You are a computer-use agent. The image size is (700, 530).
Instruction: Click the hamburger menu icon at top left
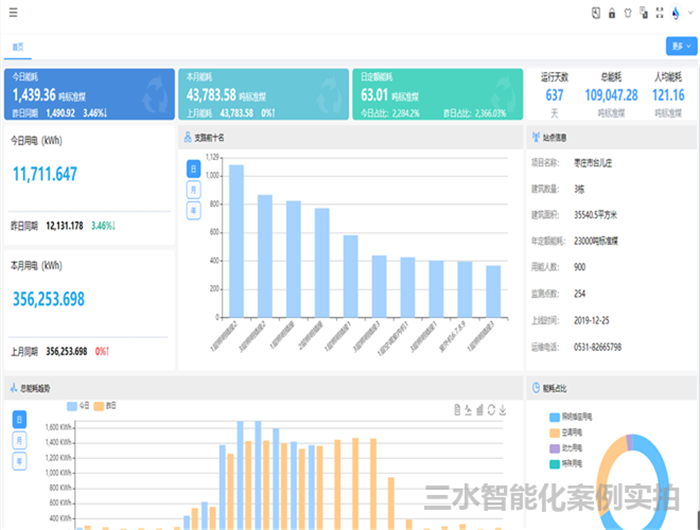pyautogui.click(x=13, y=13)
